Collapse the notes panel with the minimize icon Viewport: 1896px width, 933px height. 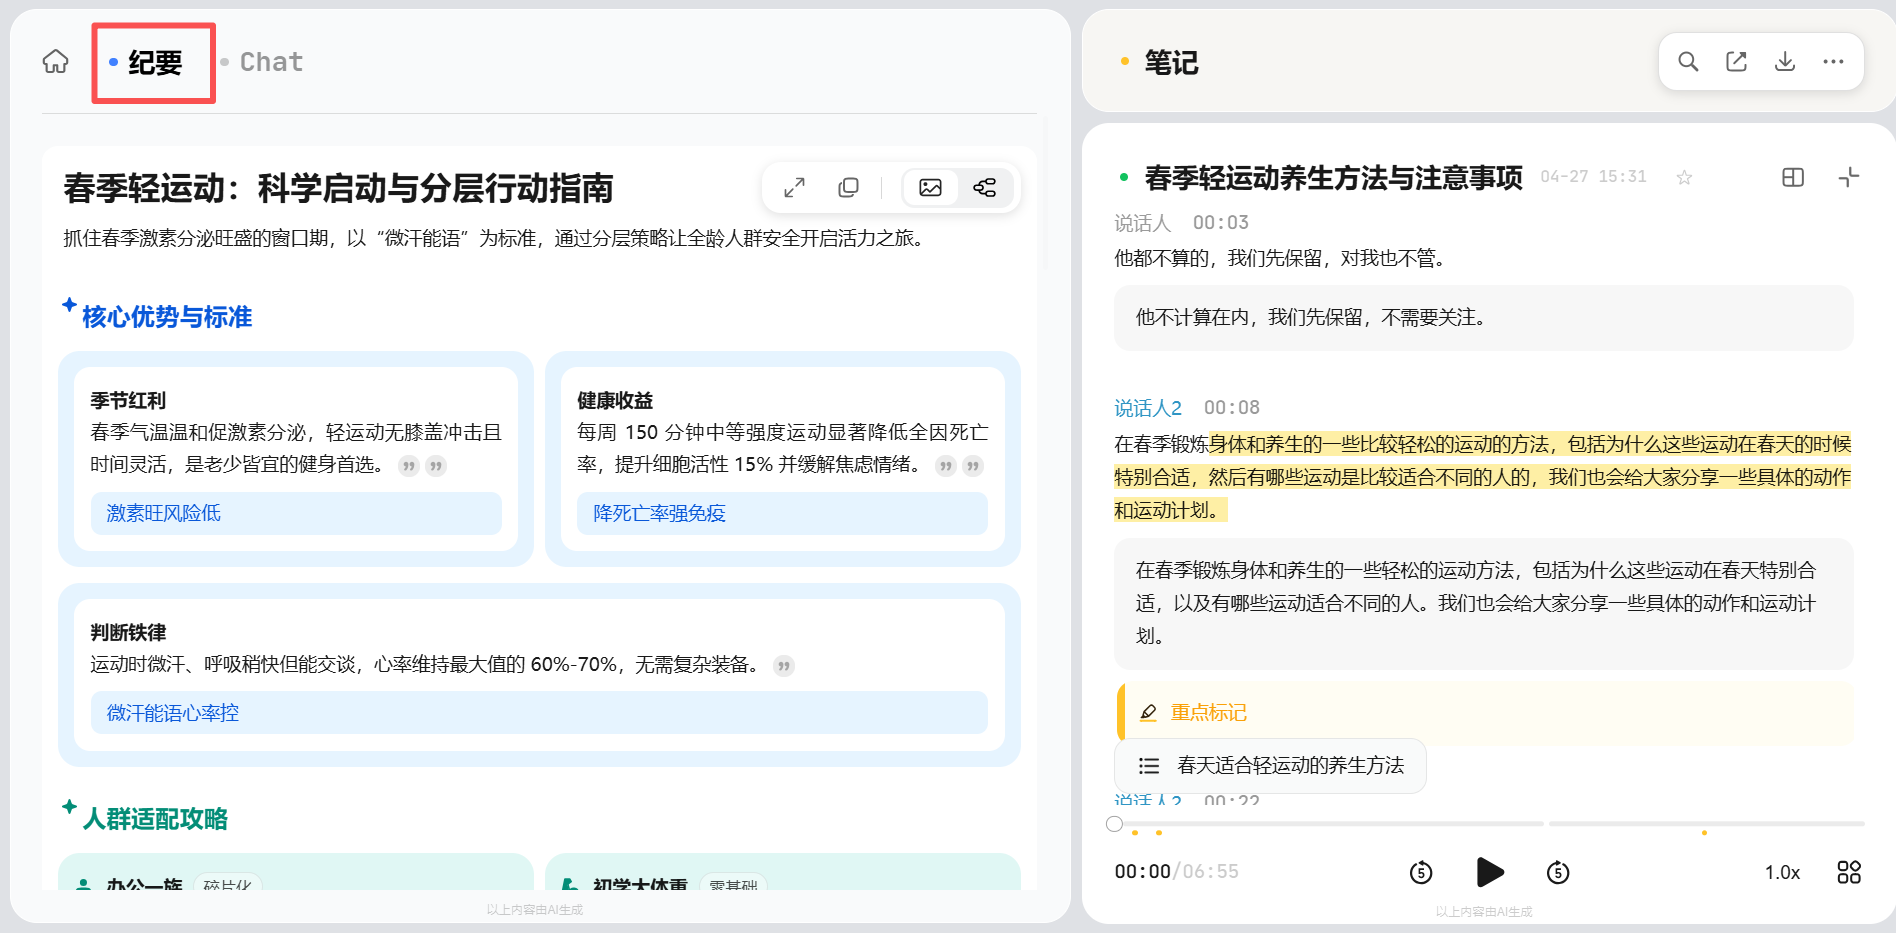(x=1849, y=177)
